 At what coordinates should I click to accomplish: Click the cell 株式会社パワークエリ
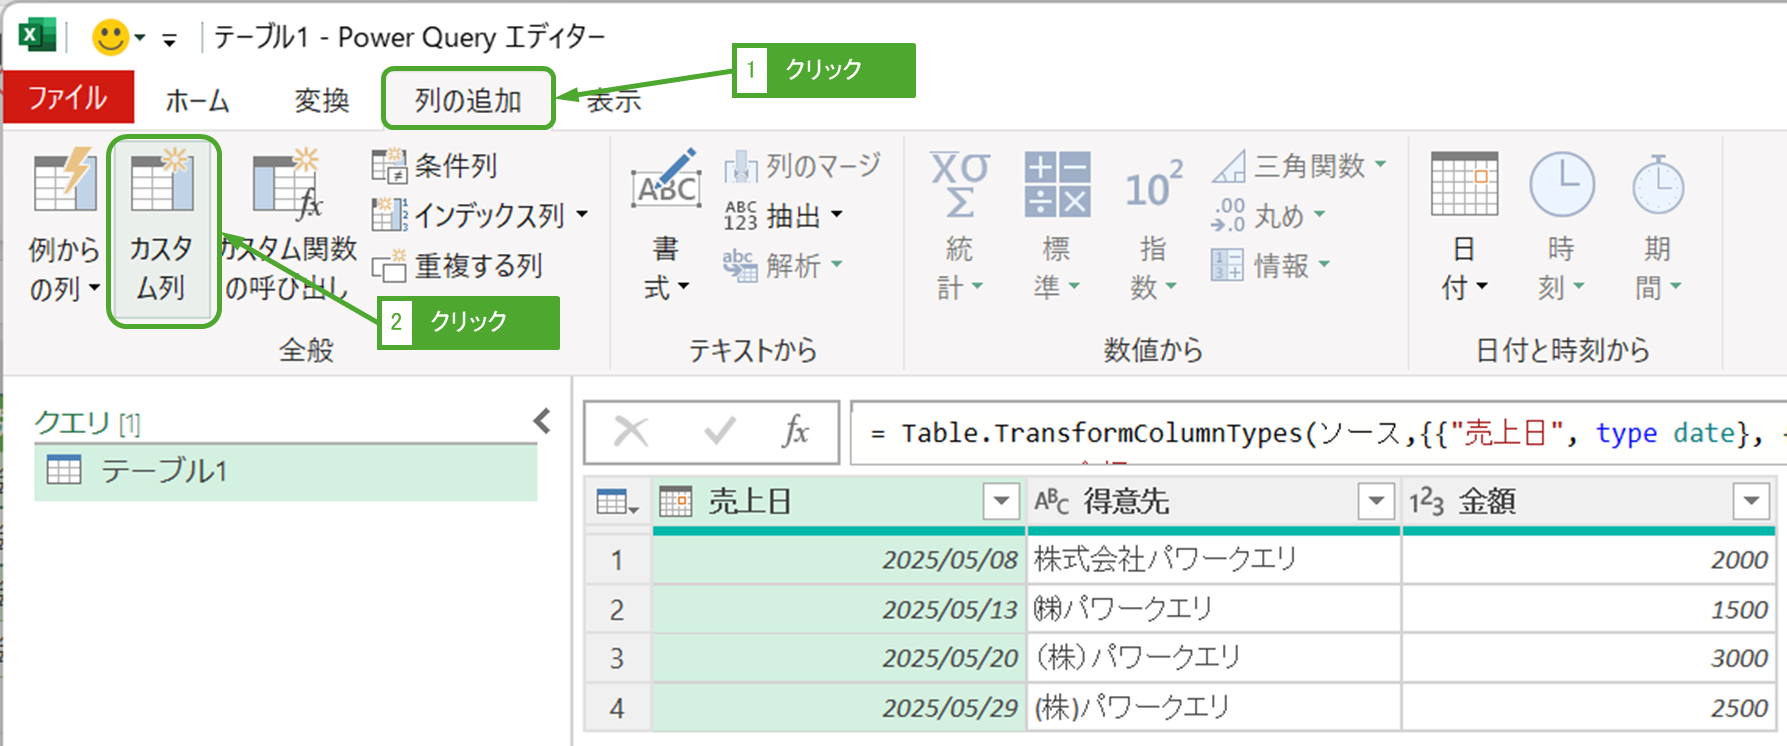[x=1214, y=560]
